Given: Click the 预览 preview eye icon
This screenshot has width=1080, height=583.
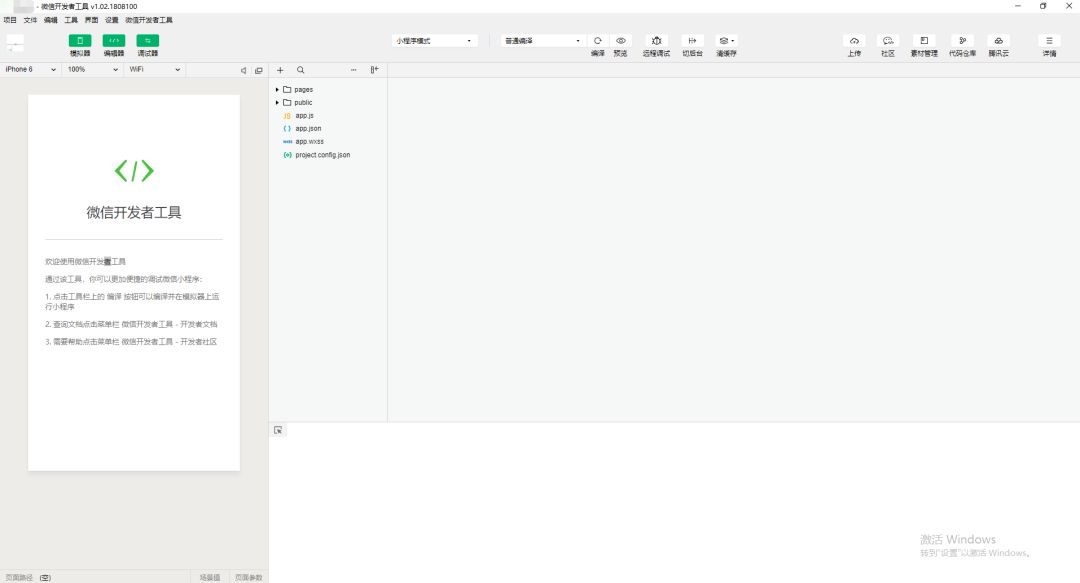Looking at the screenshot, I should [621, 41].
